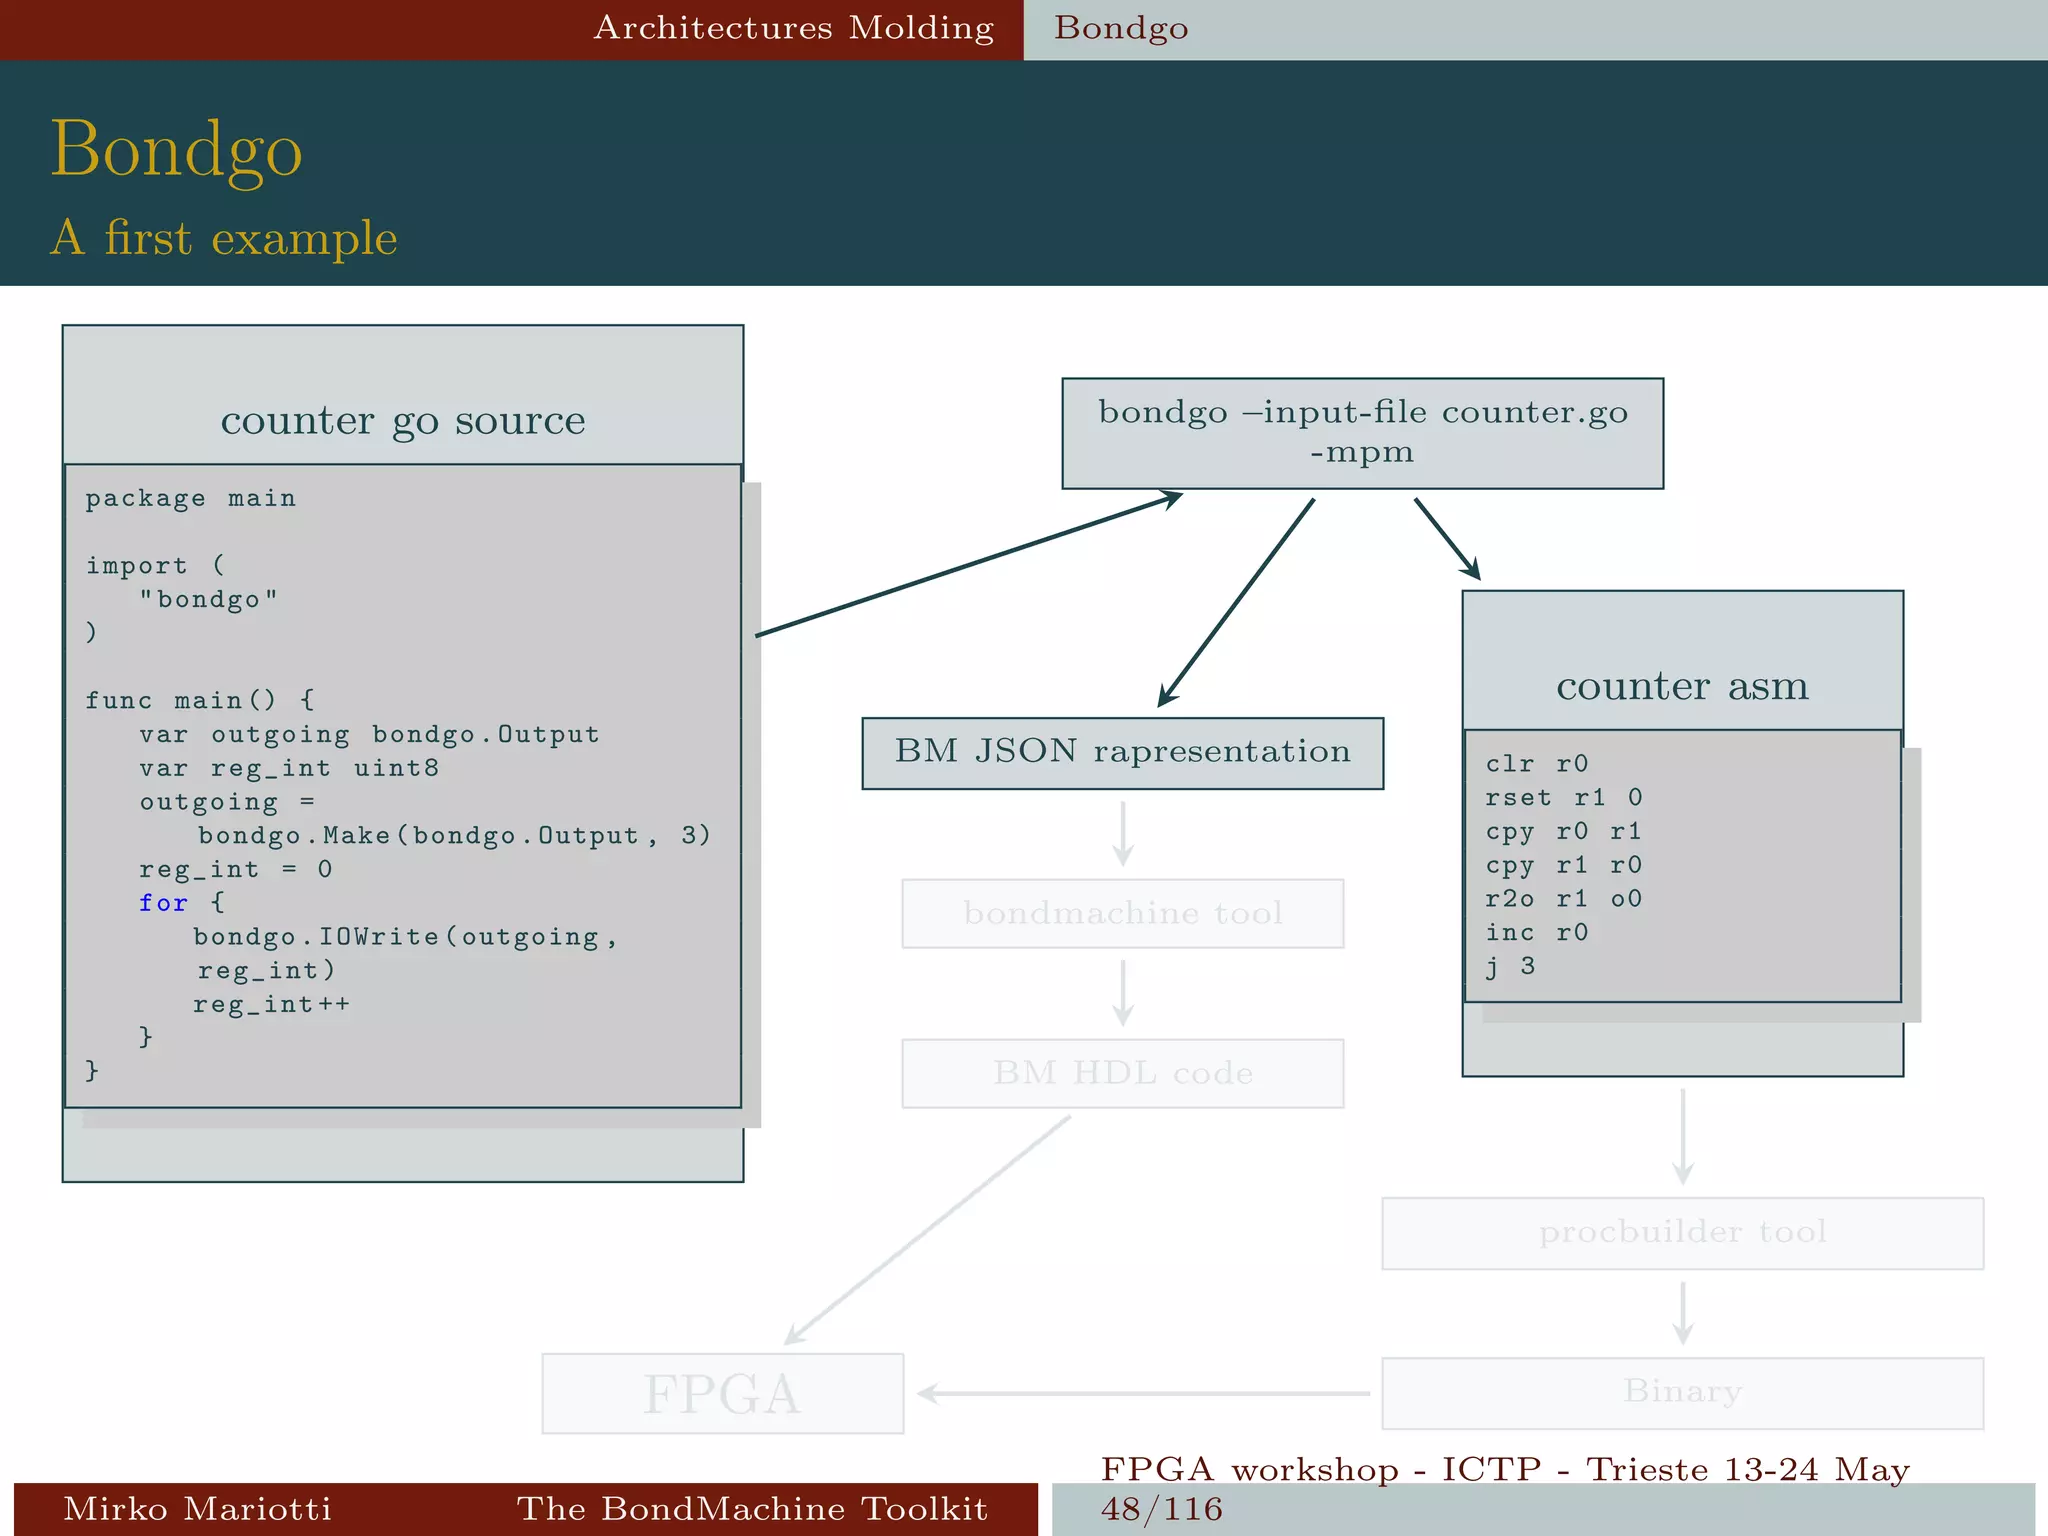Click the 'clr r0' assembly line
The height and width of the screenshot is (1536, 2048).
click(x=1536, y=764)
